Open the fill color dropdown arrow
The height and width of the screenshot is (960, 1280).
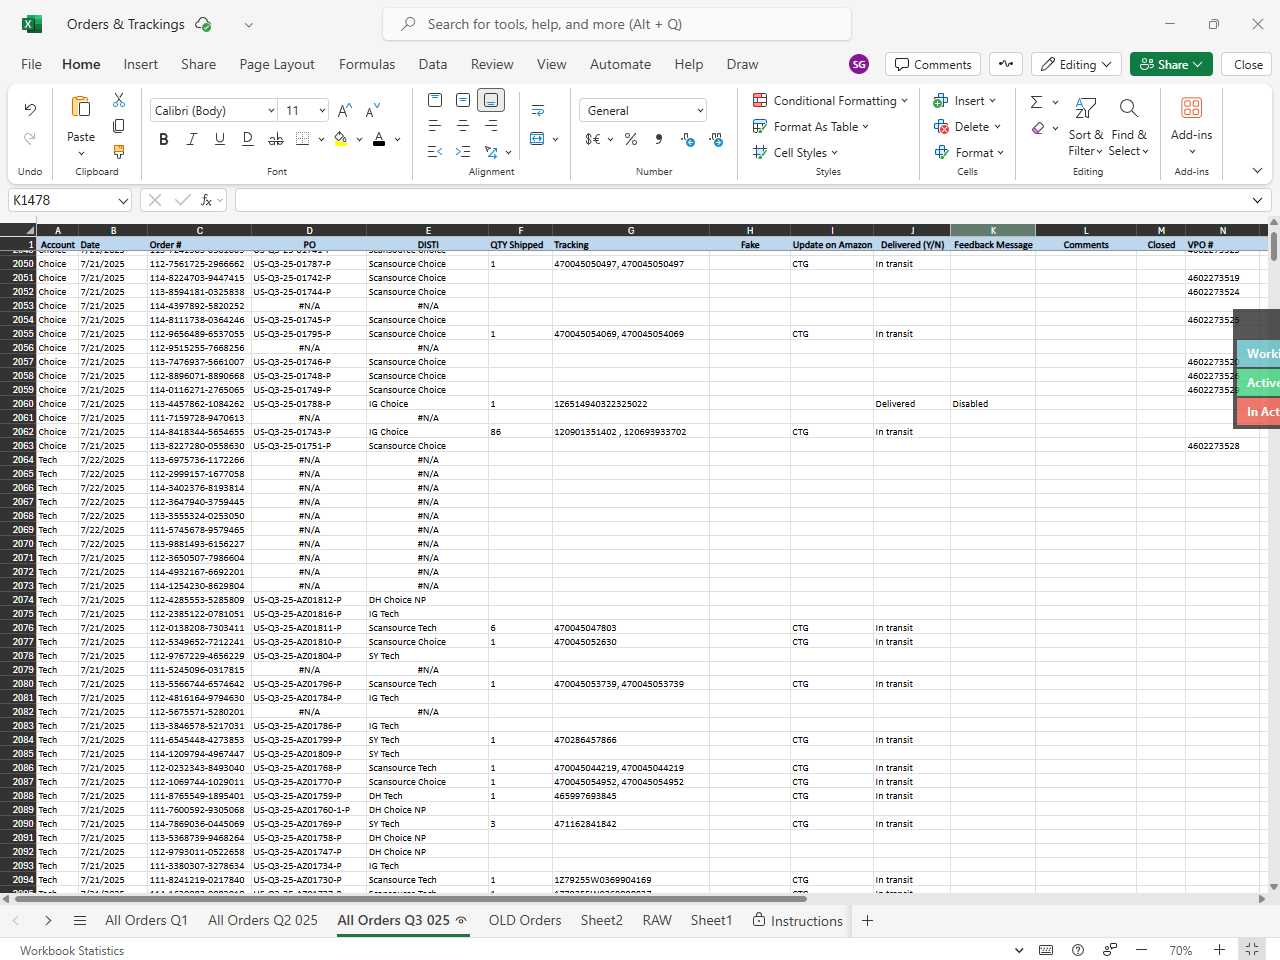click(359, 140)
